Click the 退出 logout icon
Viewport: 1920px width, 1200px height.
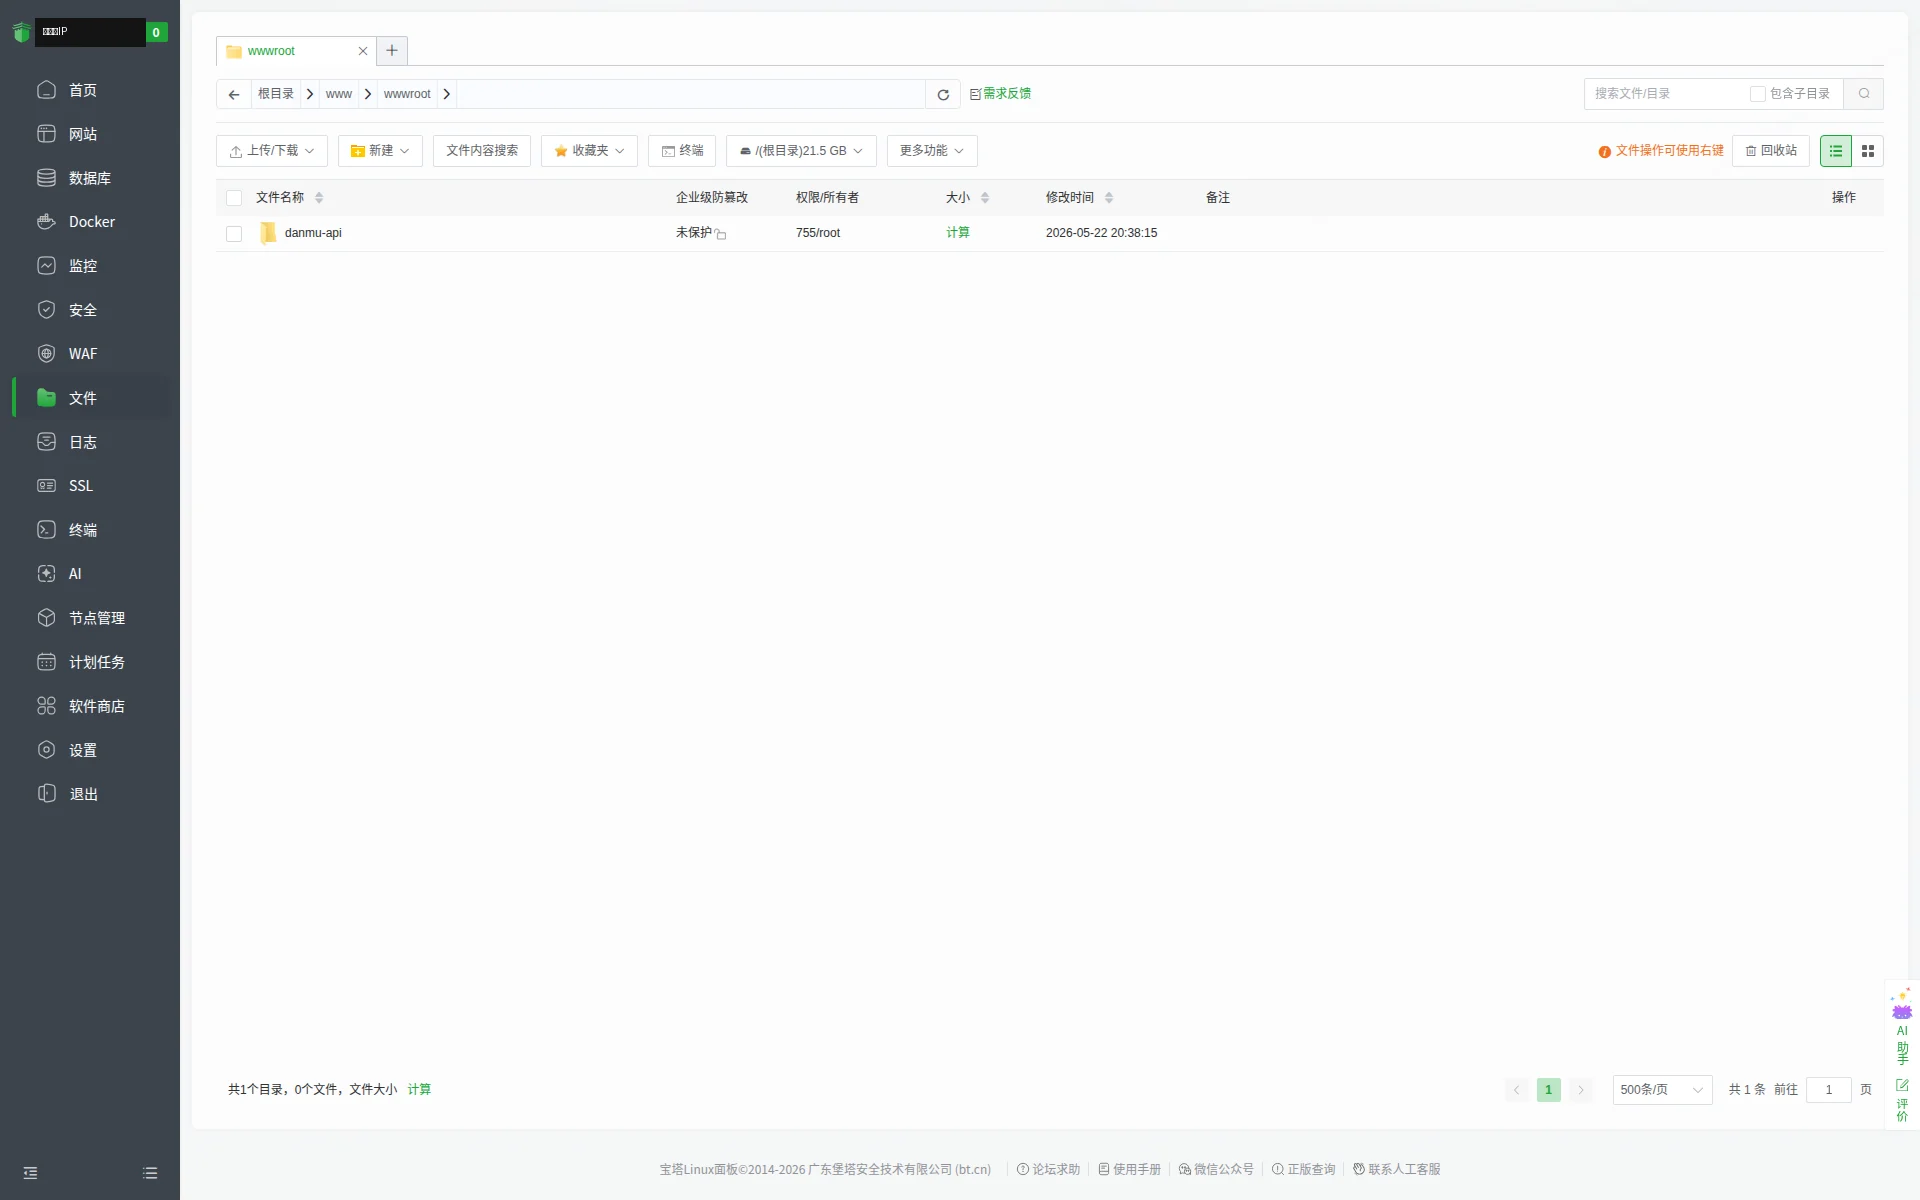point(46,793)
